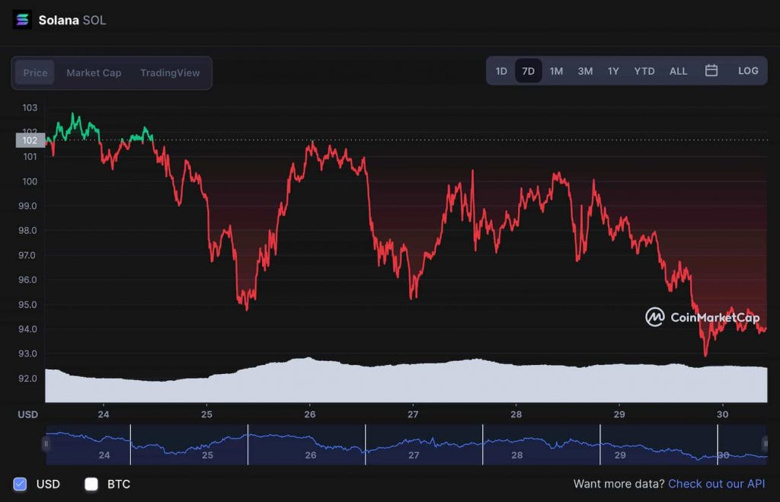Enable the BTC currency checkbox
The height and width of the screenshot is (502, 780).
pos(92,484)
